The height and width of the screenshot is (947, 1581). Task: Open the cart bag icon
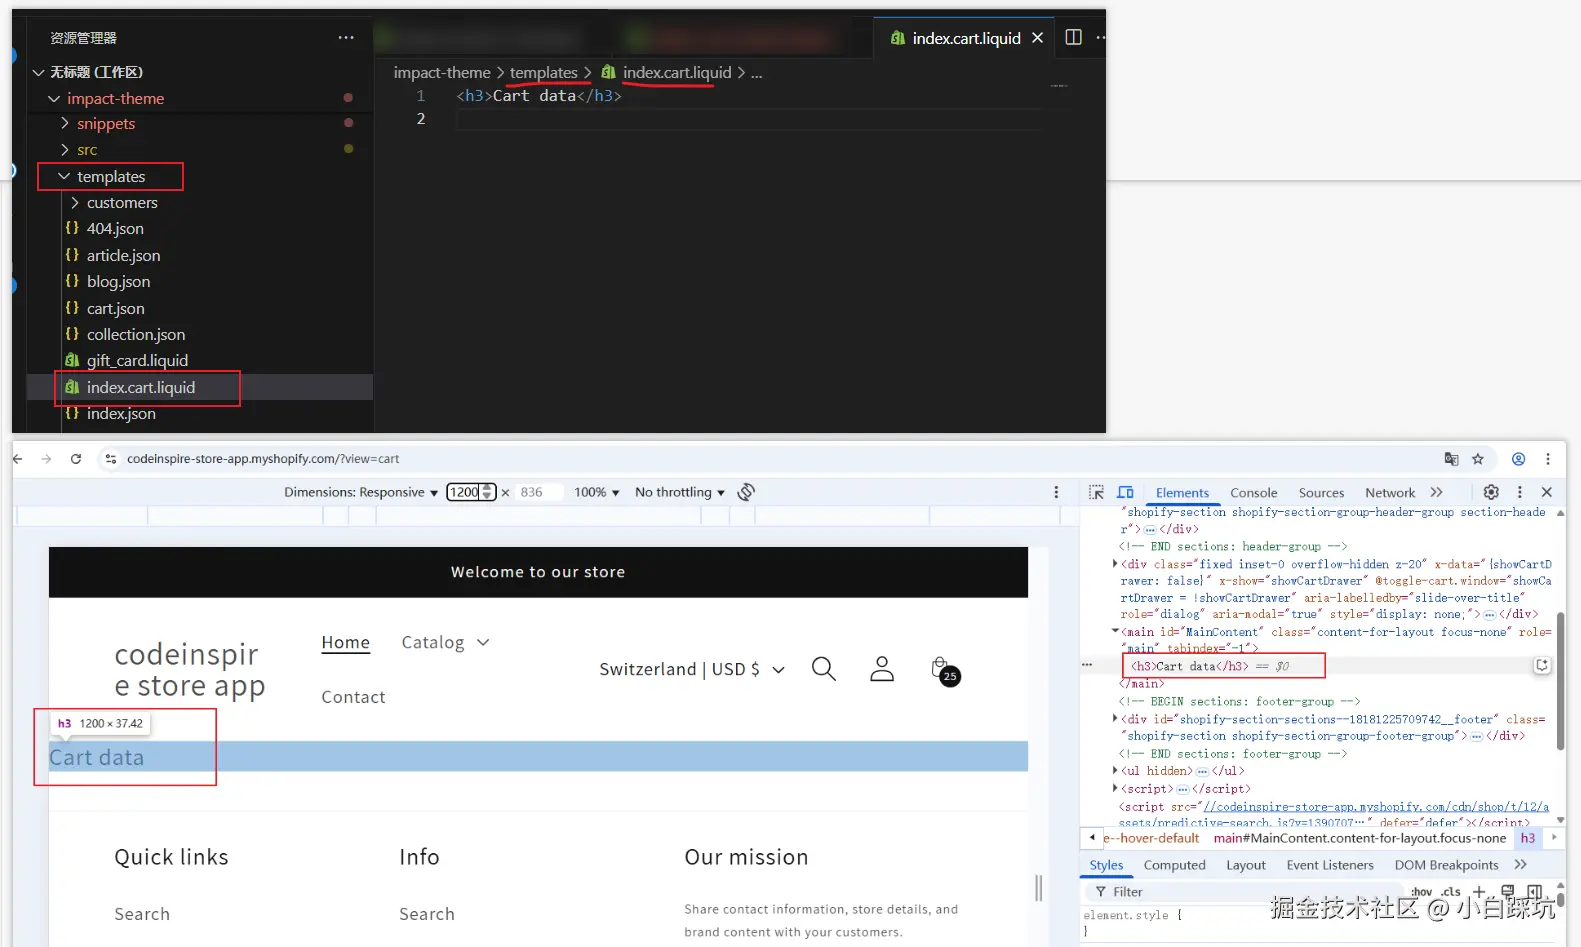click(x=943, y=670)
